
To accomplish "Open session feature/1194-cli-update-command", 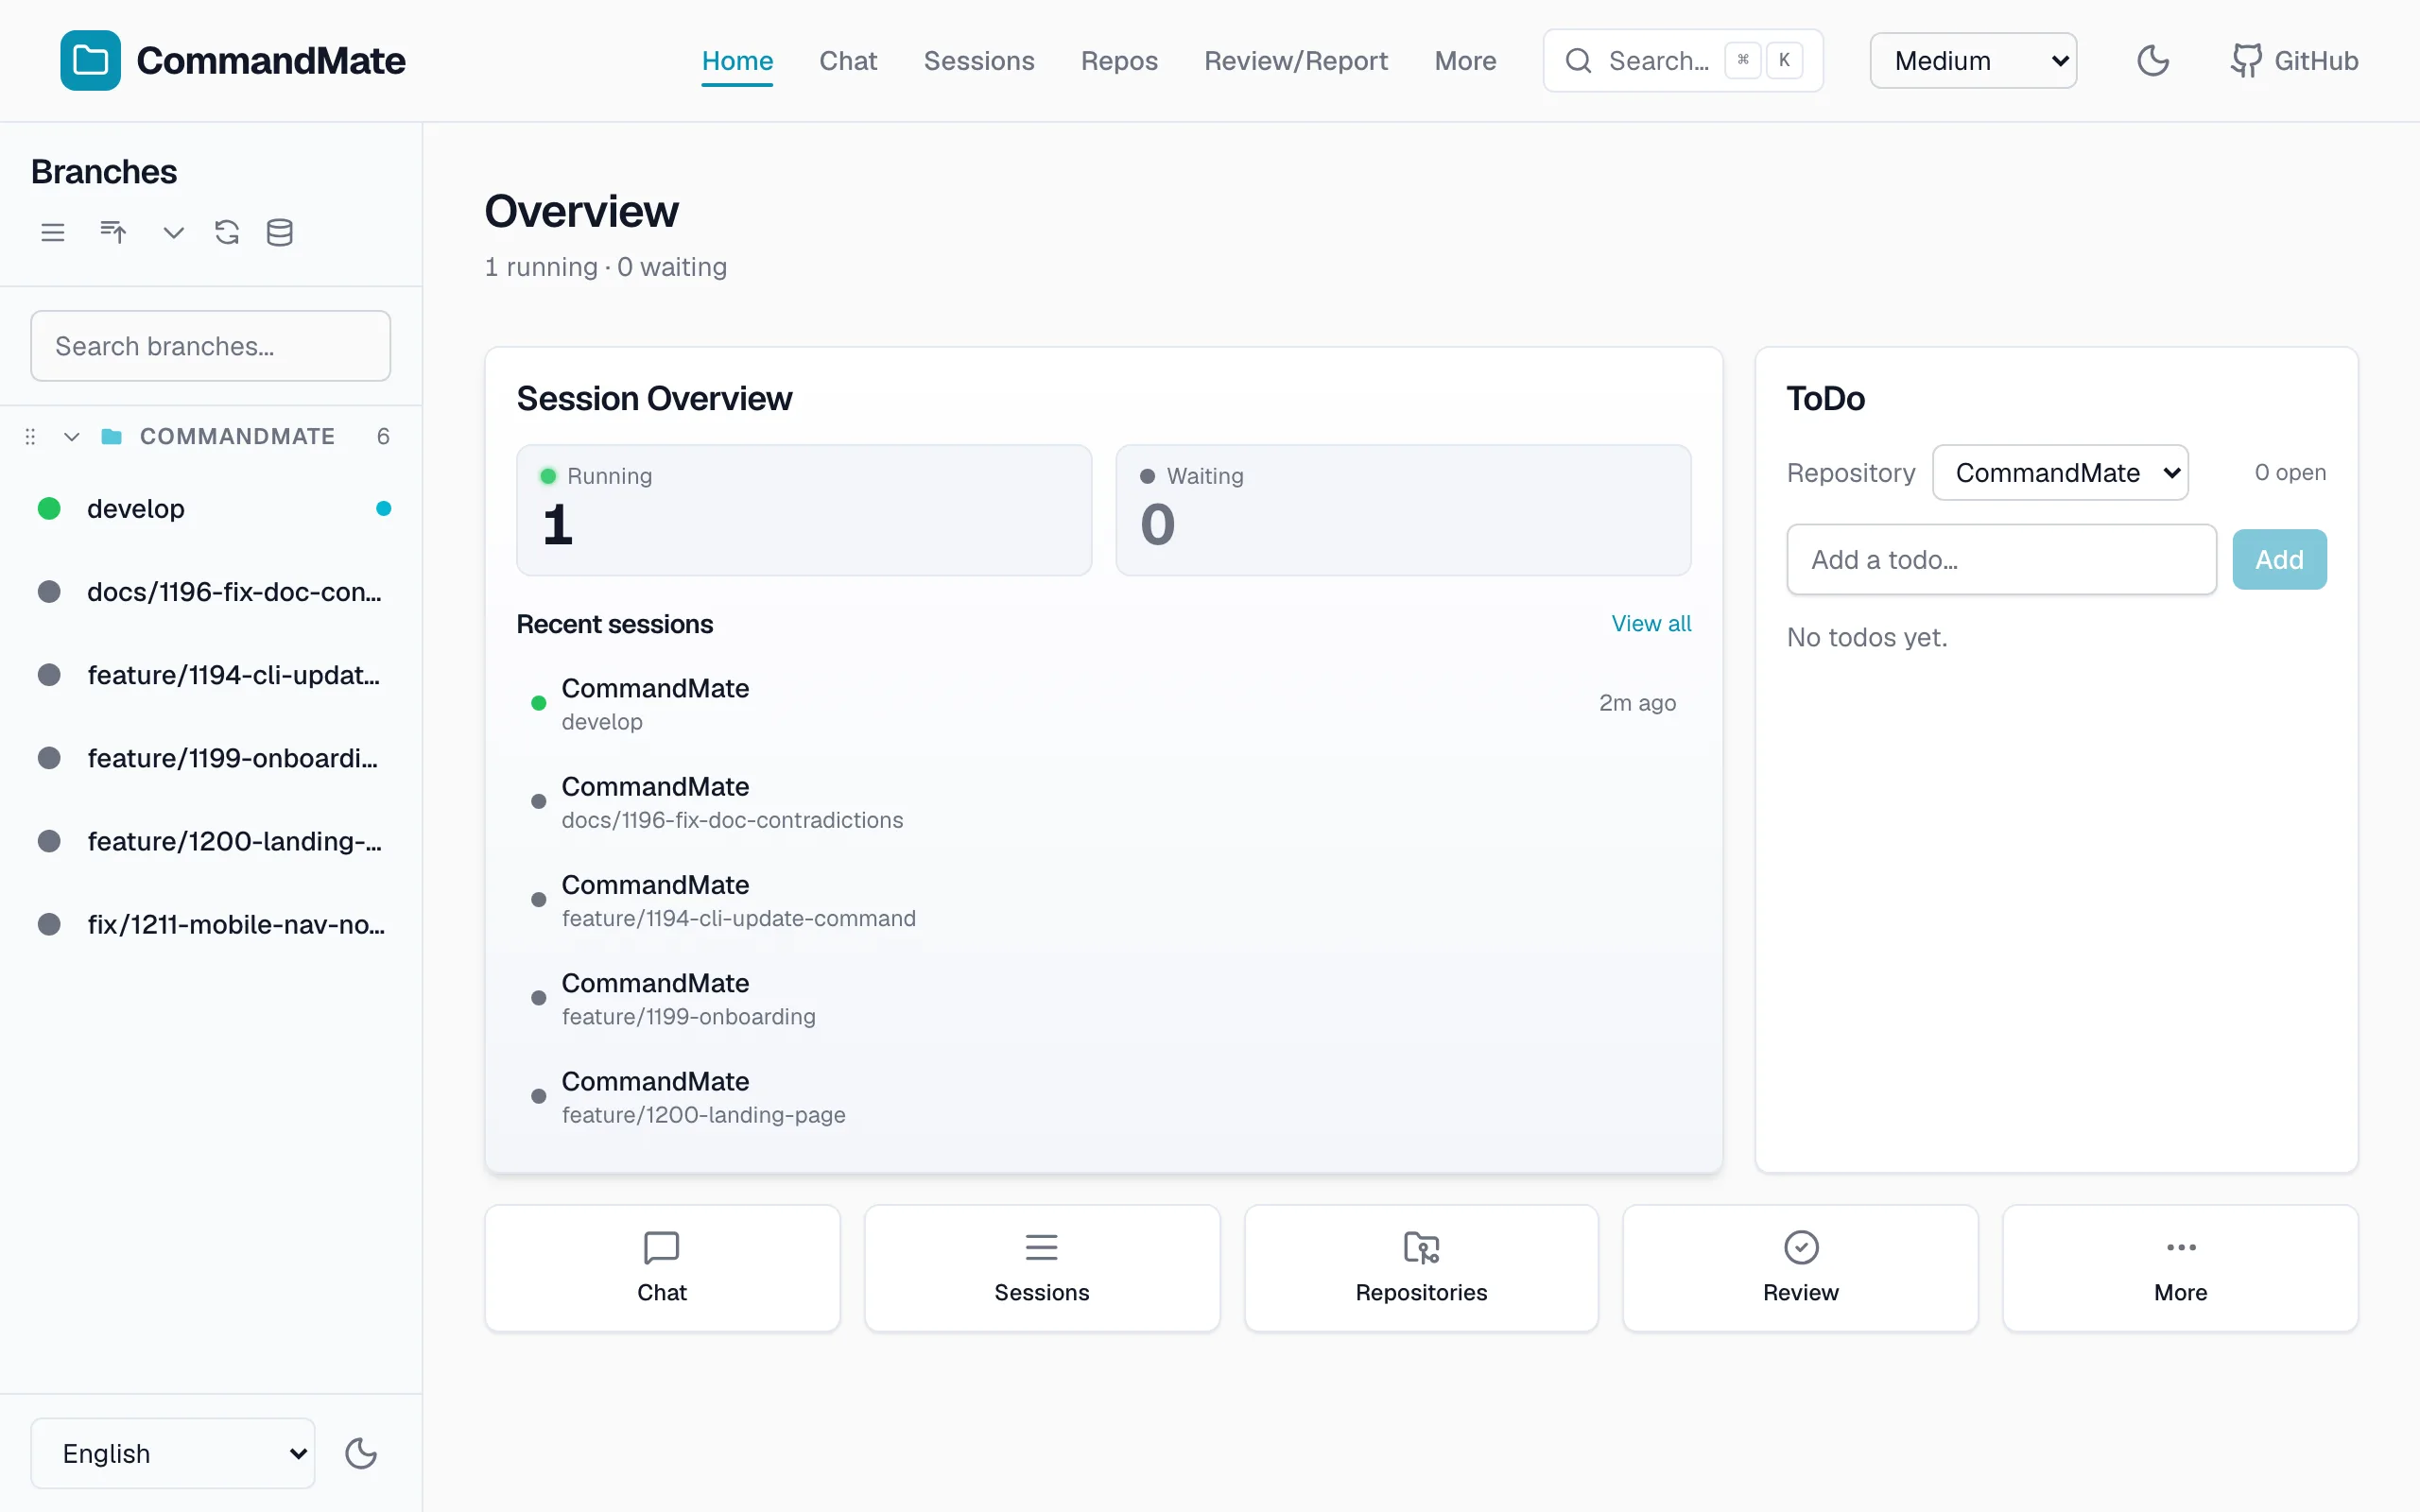I will coord(1104,900).
